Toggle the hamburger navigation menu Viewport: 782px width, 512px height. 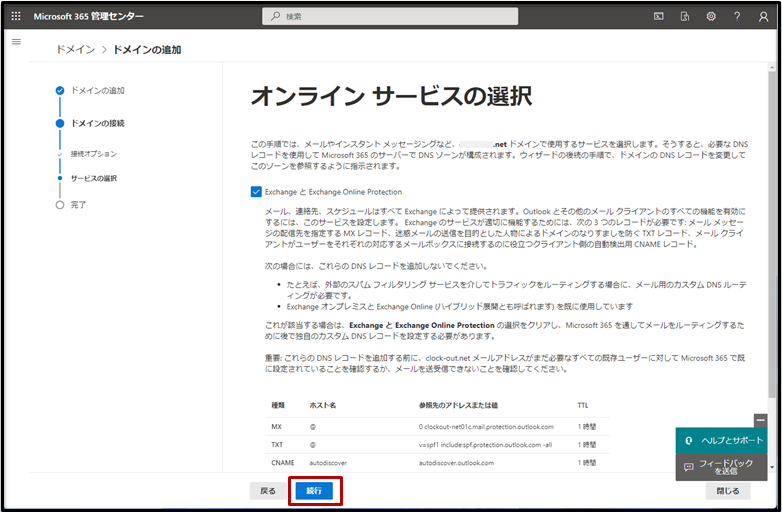[16, 42]
